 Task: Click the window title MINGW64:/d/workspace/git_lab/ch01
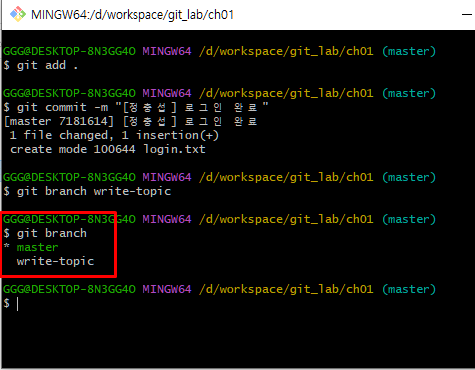(x=132, y=15)
